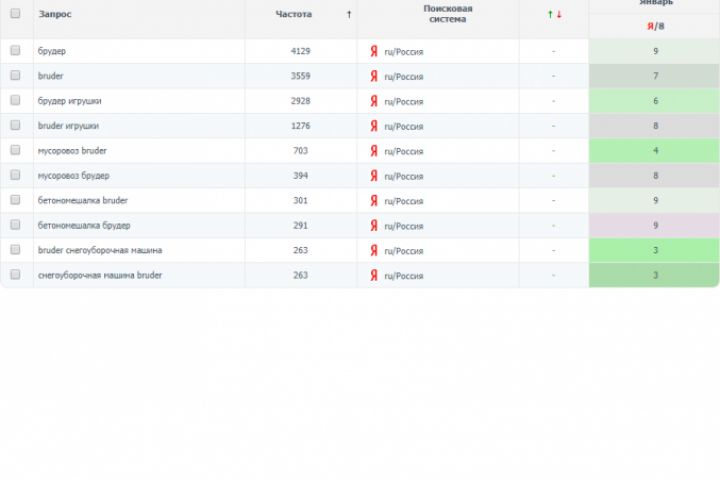Click the red Я icon under Январь

click(650, 26)
